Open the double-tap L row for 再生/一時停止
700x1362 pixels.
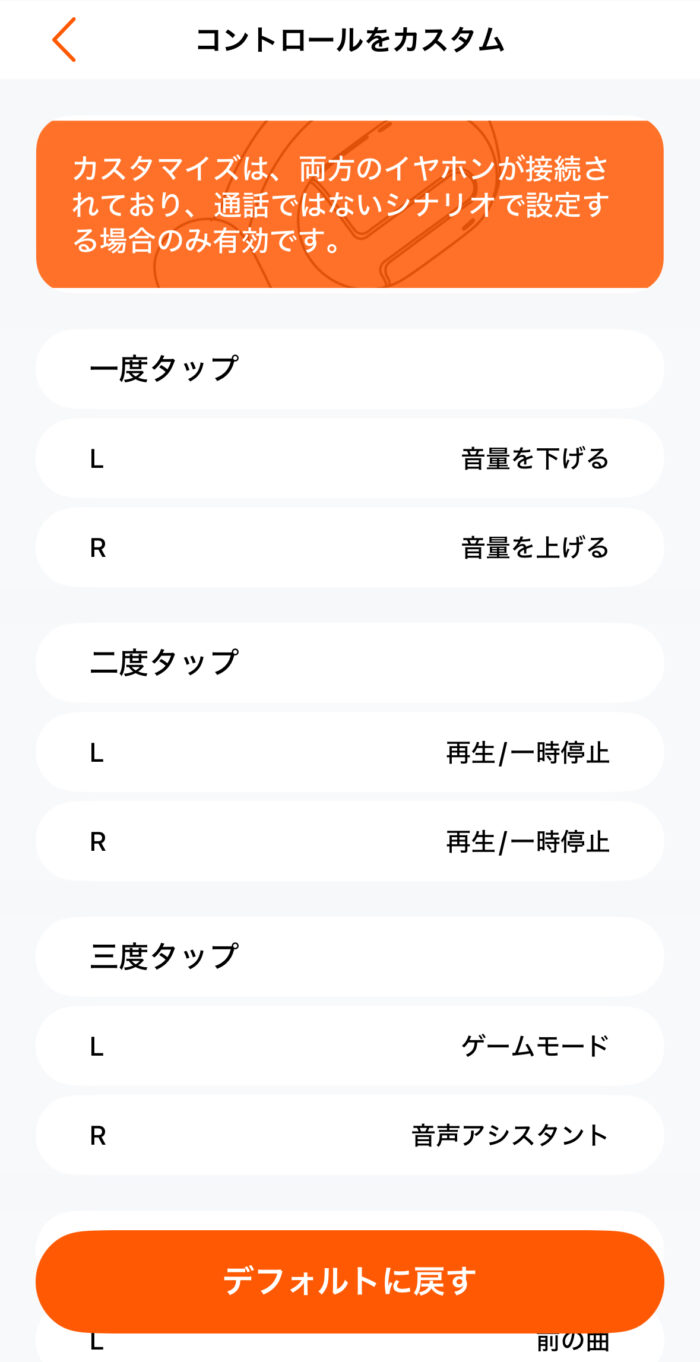click(349, 753)
